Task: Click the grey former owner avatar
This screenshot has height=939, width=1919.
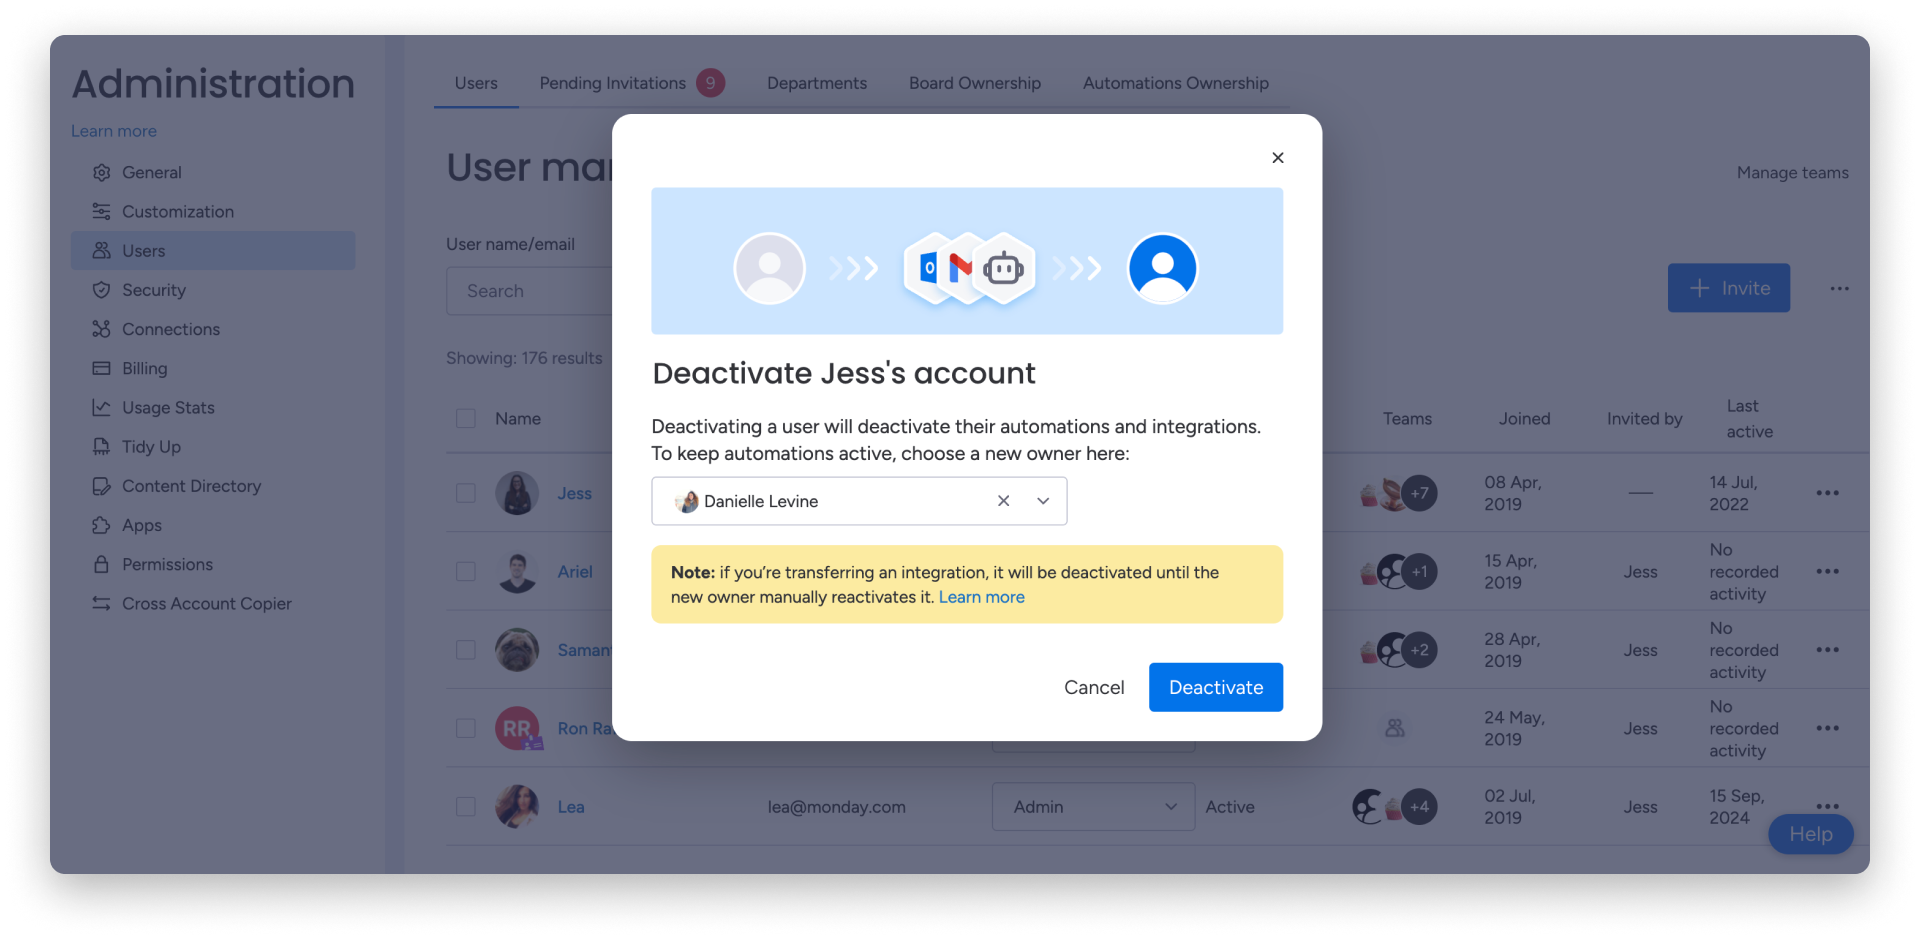Action: 769,268
